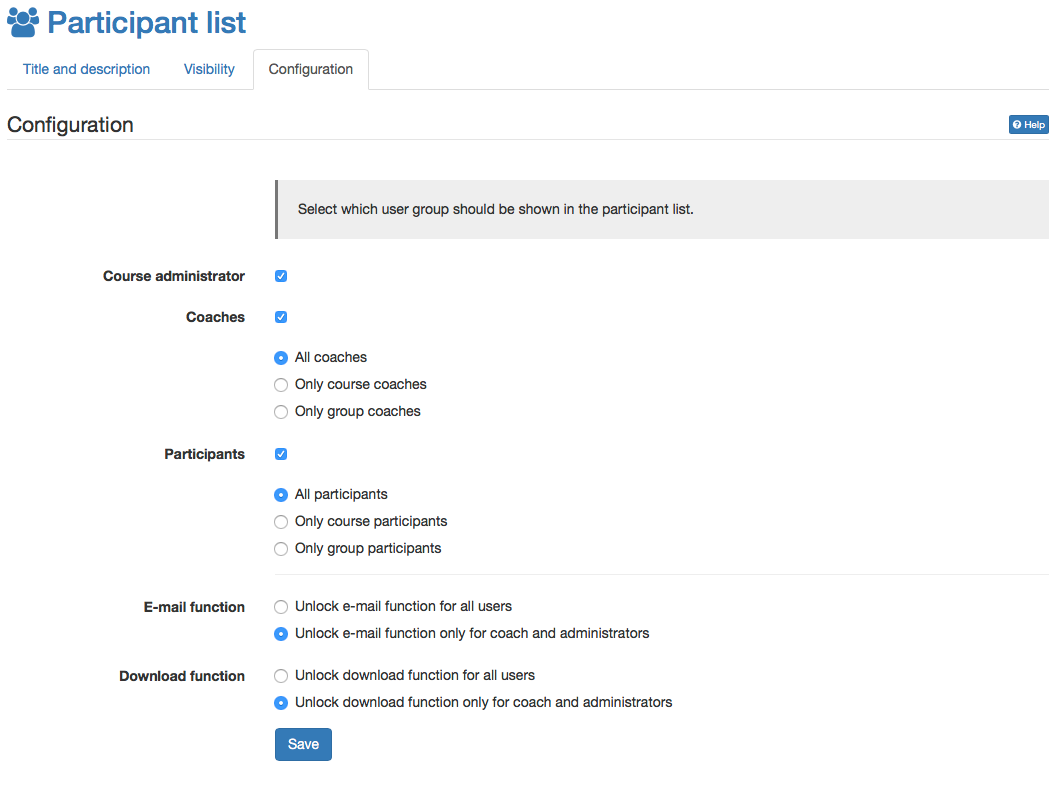Switch to the Title and description tab
The image size is (1061, 791).
[86, 69]
